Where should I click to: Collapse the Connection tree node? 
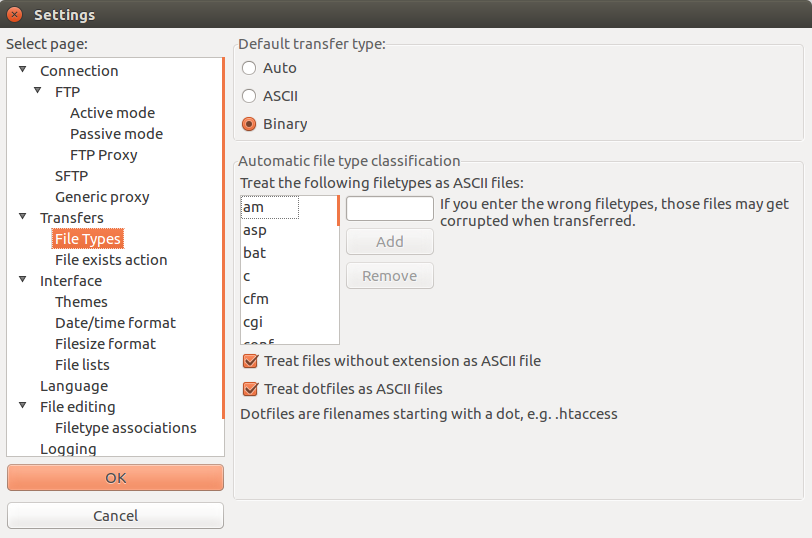[x=23, y=70]
